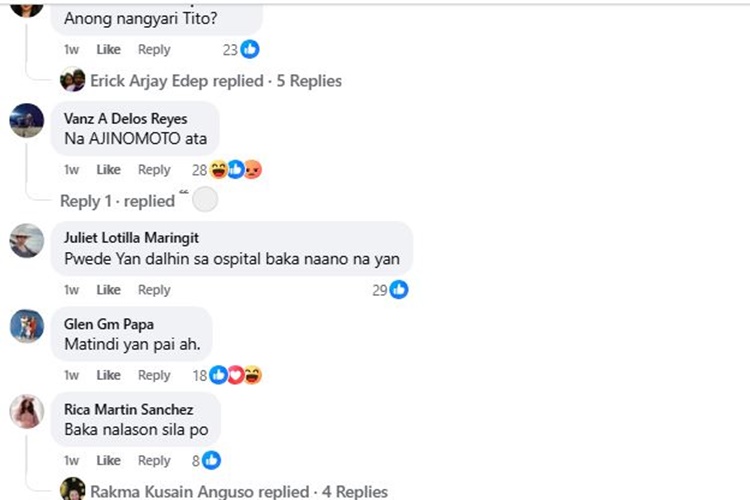Reply to Juliet Lotilla Maringit's comment
This screenshot has height=500, width=750.
154,290
